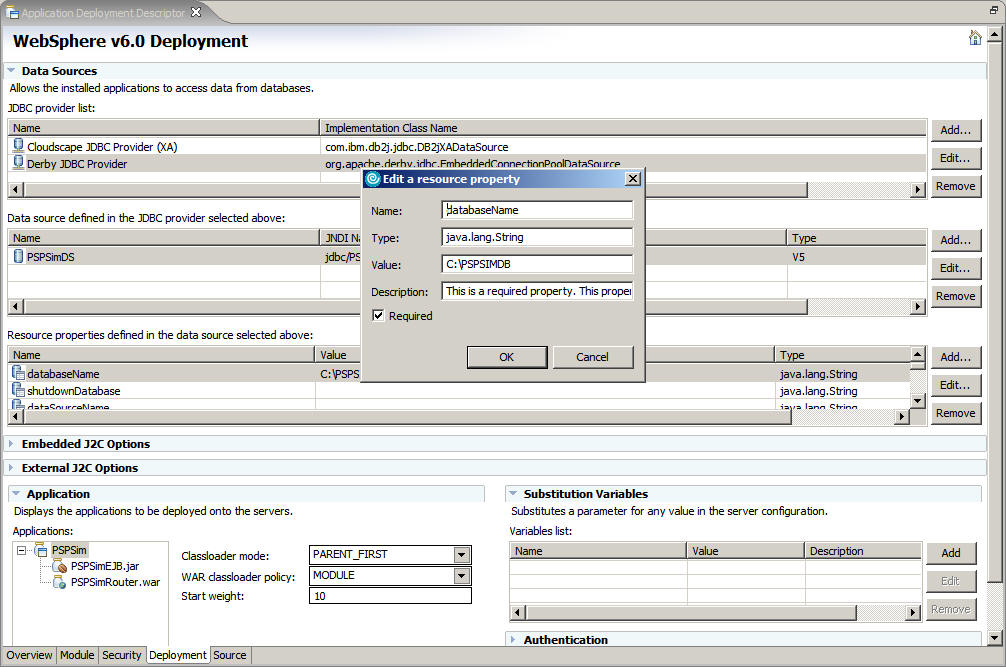Click Edit... beside the JDBC provider list
Viewport: 1006px width, 667px height.
point(956,158)
